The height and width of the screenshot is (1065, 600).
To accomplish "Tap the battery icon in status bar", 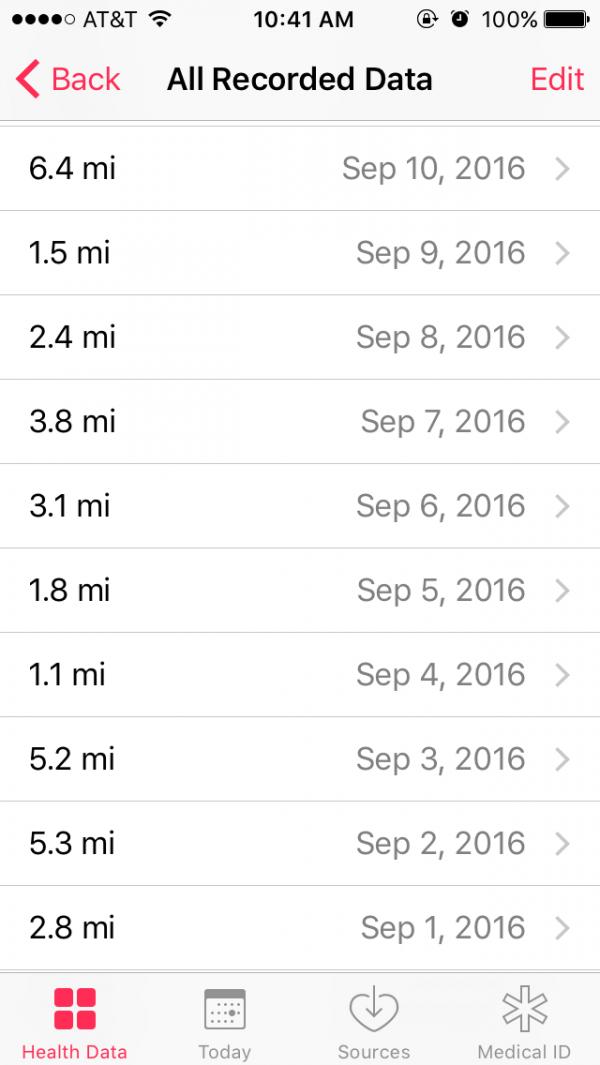I will pos(567,19).
